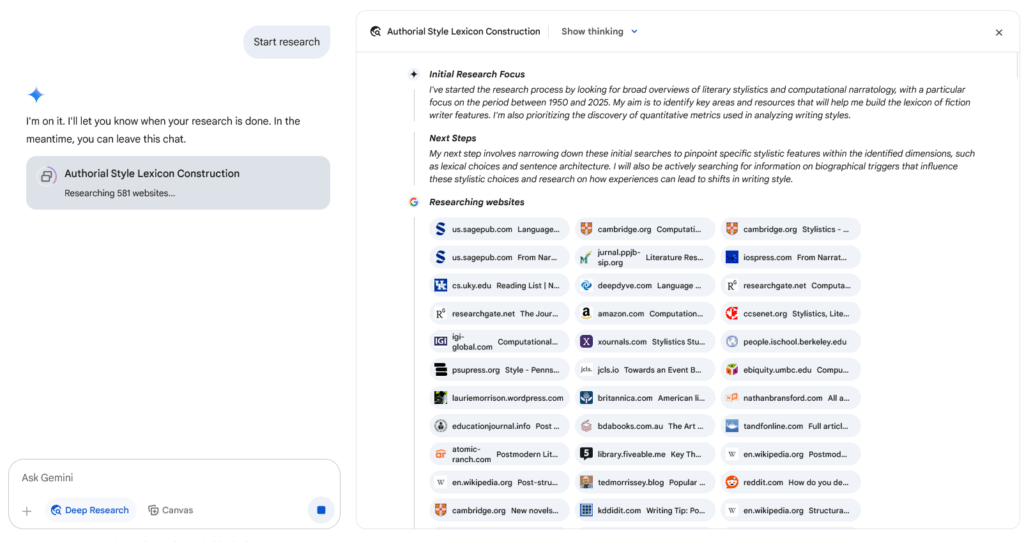
Task: Click the Initial Research Focus heading
Action: [x=477, y=74]
